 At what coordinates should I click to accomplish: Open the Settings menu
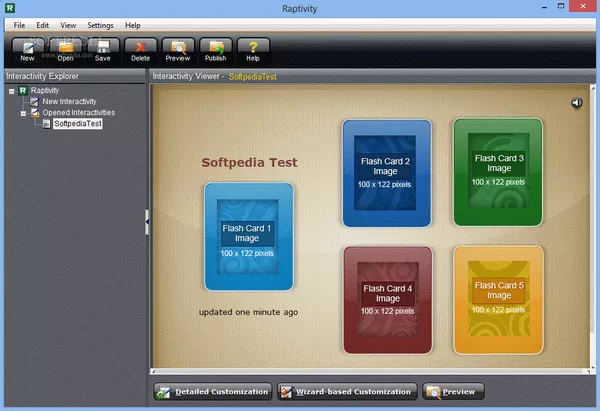click(100, 24)
